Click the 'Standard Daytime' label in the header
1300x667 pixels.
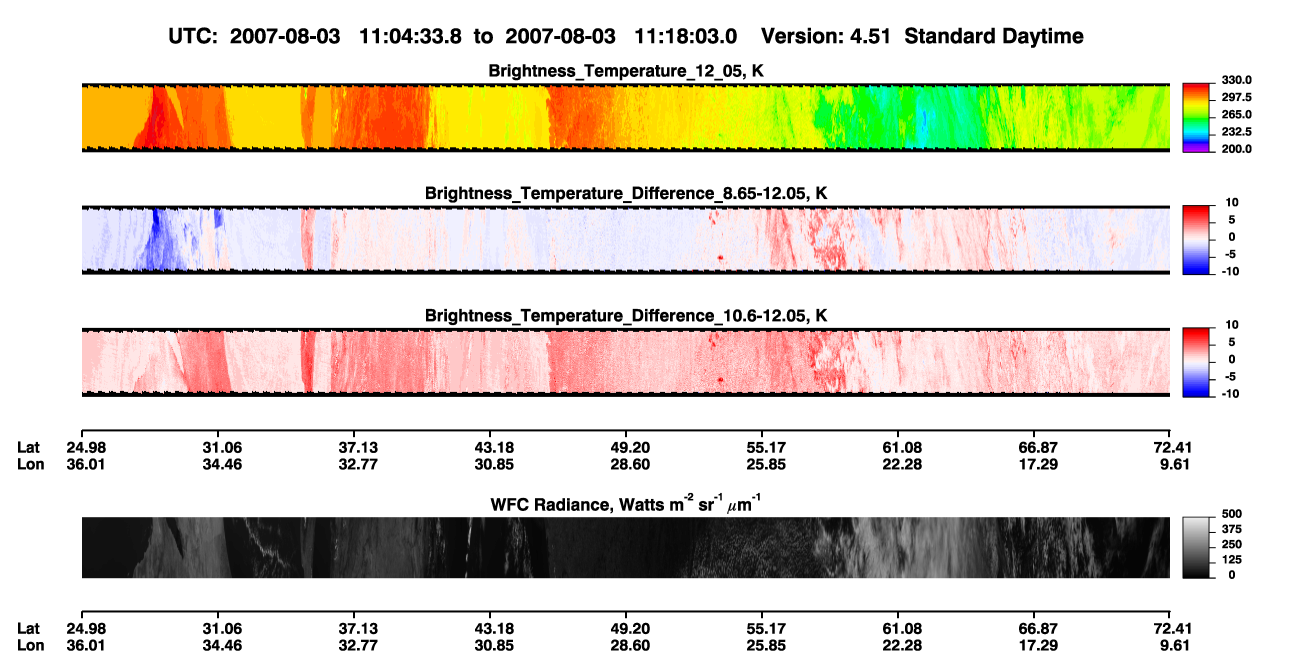pos(994,37)
